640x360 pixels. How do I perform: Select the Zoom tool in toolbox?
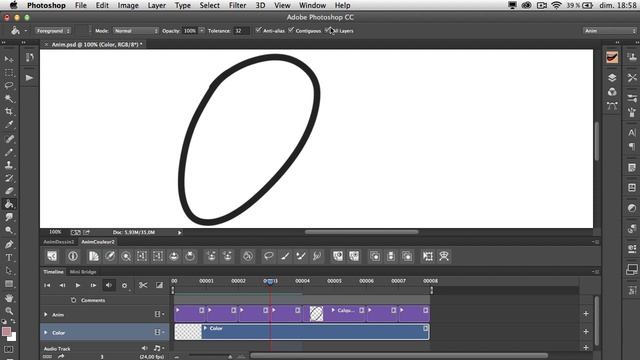[x=9, y=311]
